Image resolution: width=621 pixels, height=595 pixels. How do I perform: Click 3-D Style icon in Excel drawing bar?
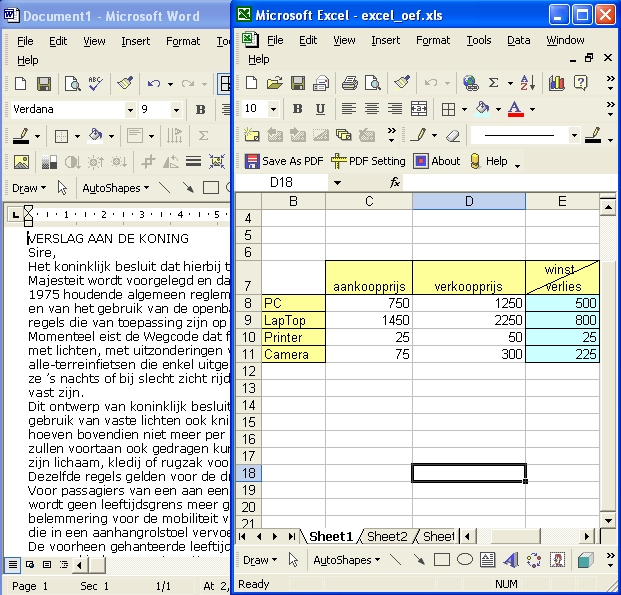(x=585, y=560)
